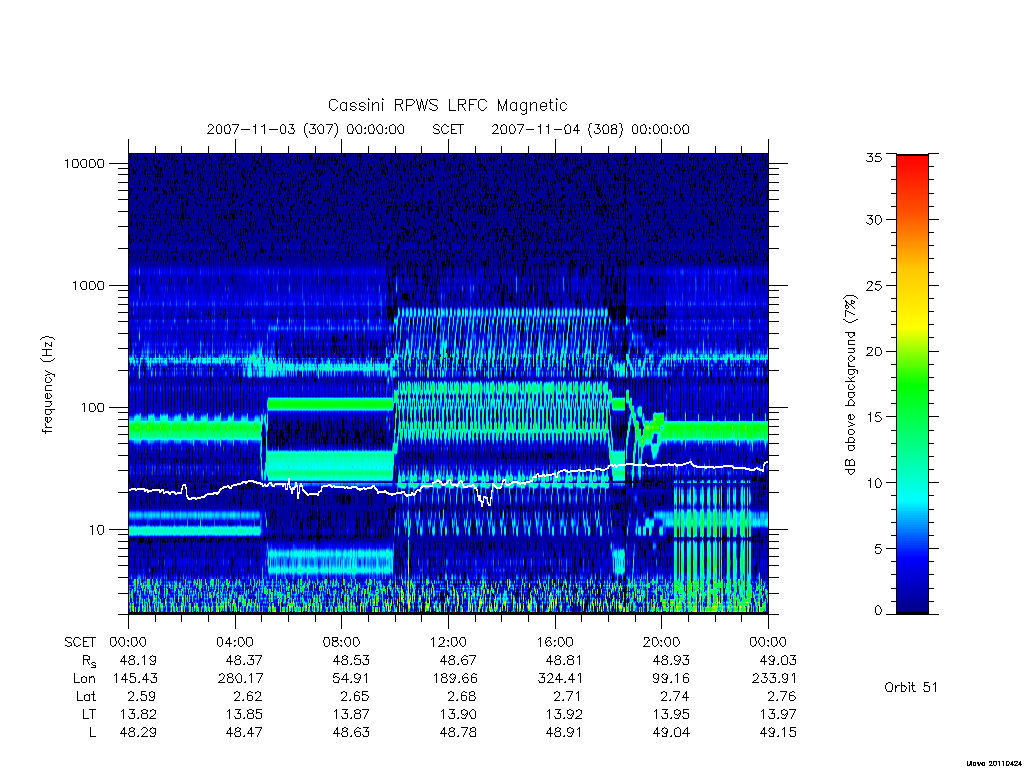Click the vertical color bar scale
1024x768 pixels.
[x=912, y=384]
